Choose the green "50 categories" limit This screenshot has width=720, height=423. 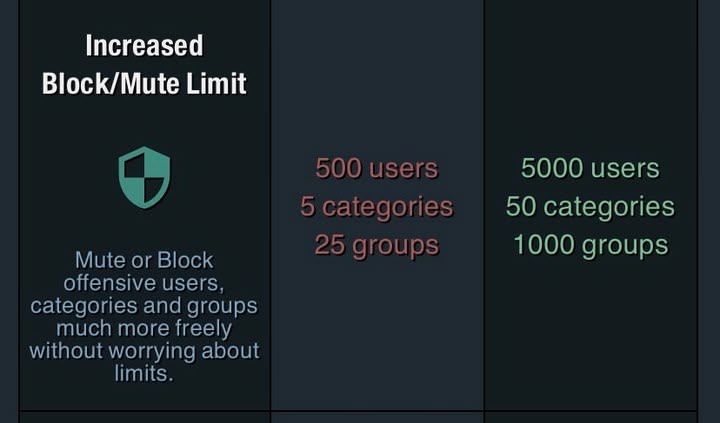click(x=590, y=207)
